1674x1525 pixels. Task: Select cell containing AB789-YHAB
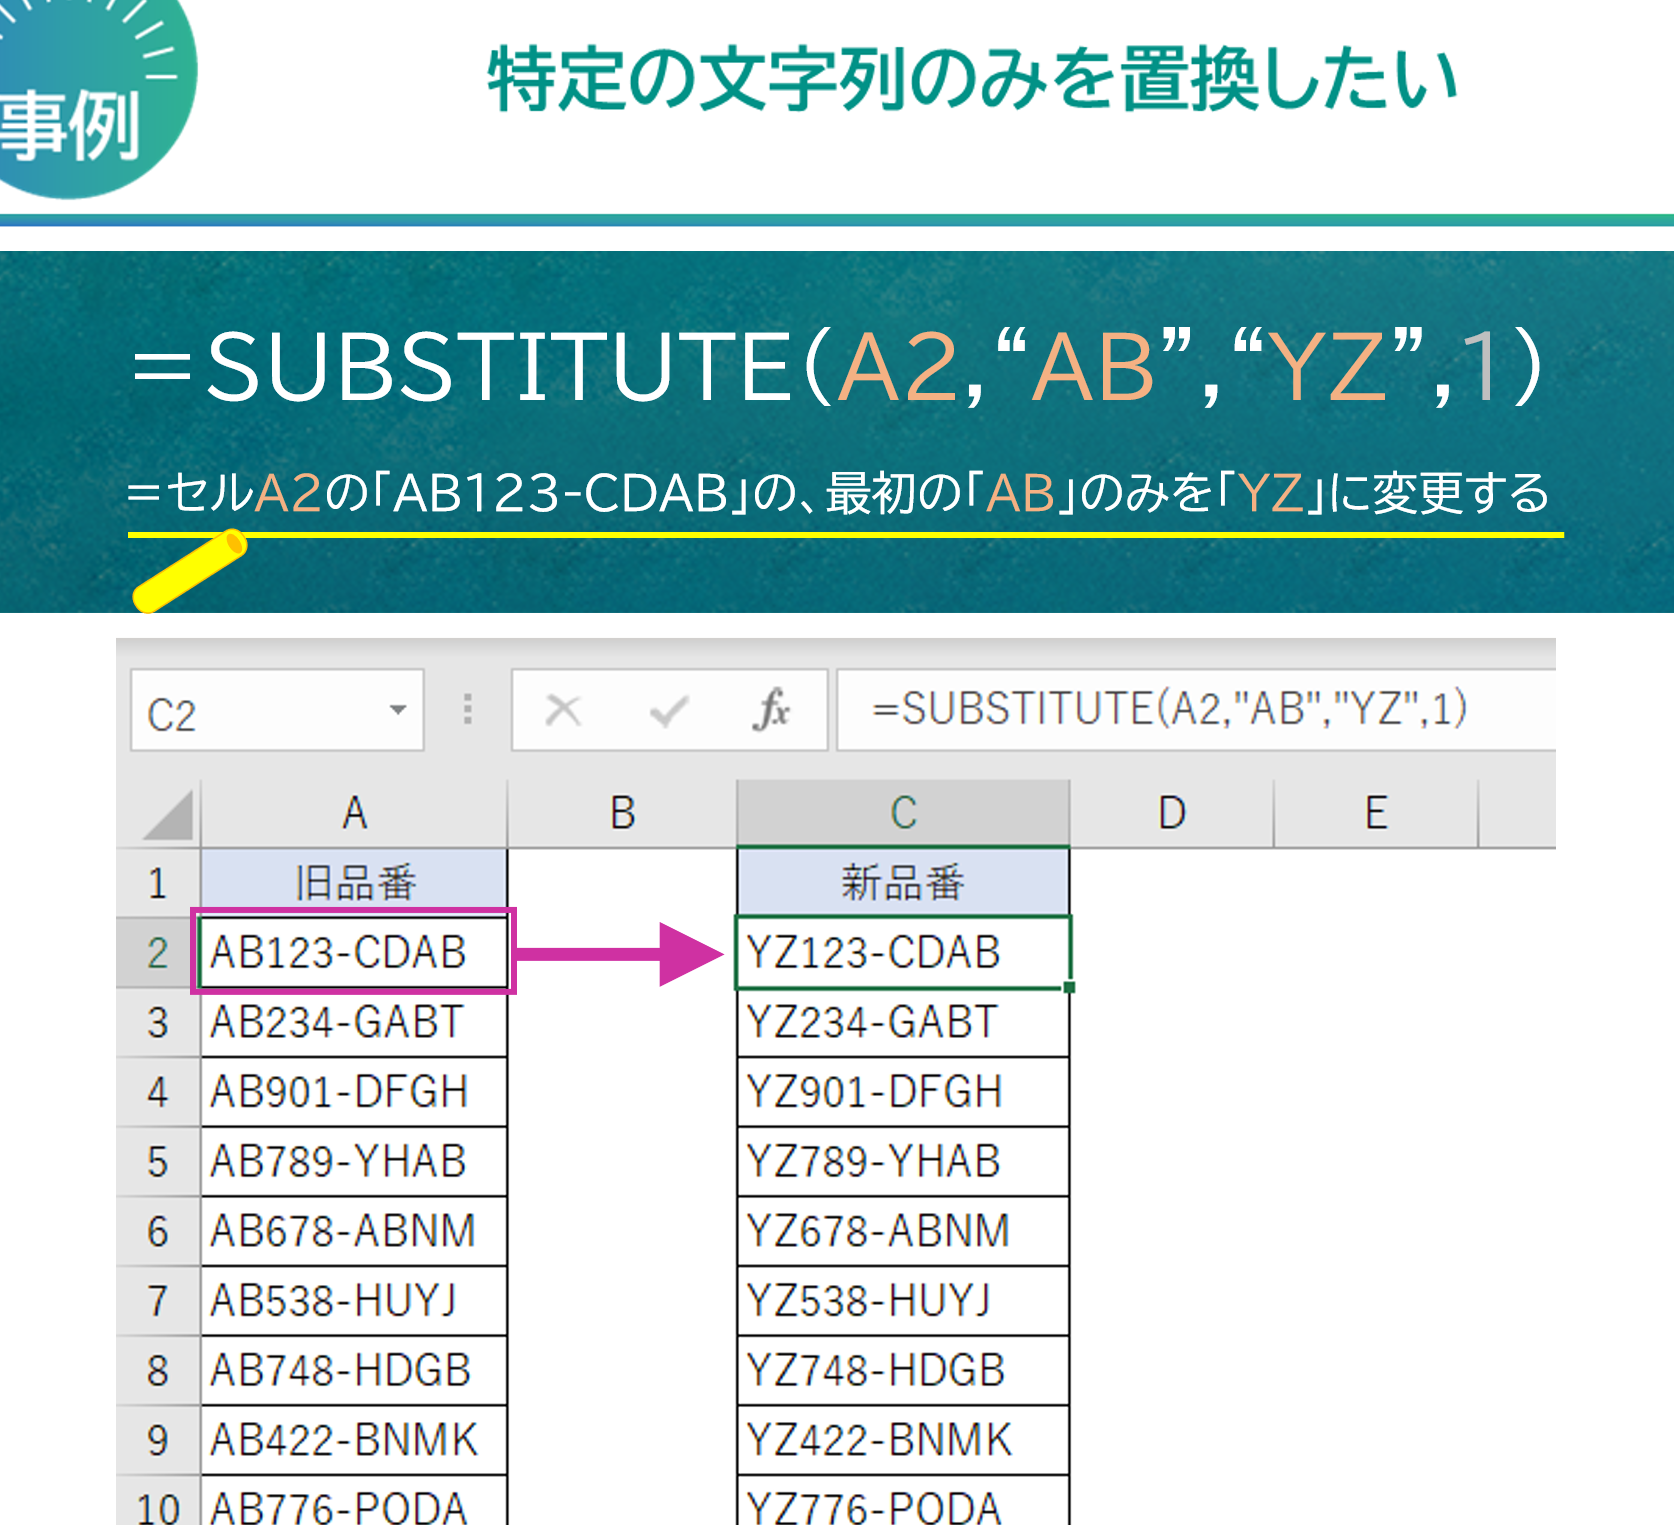354,1162
